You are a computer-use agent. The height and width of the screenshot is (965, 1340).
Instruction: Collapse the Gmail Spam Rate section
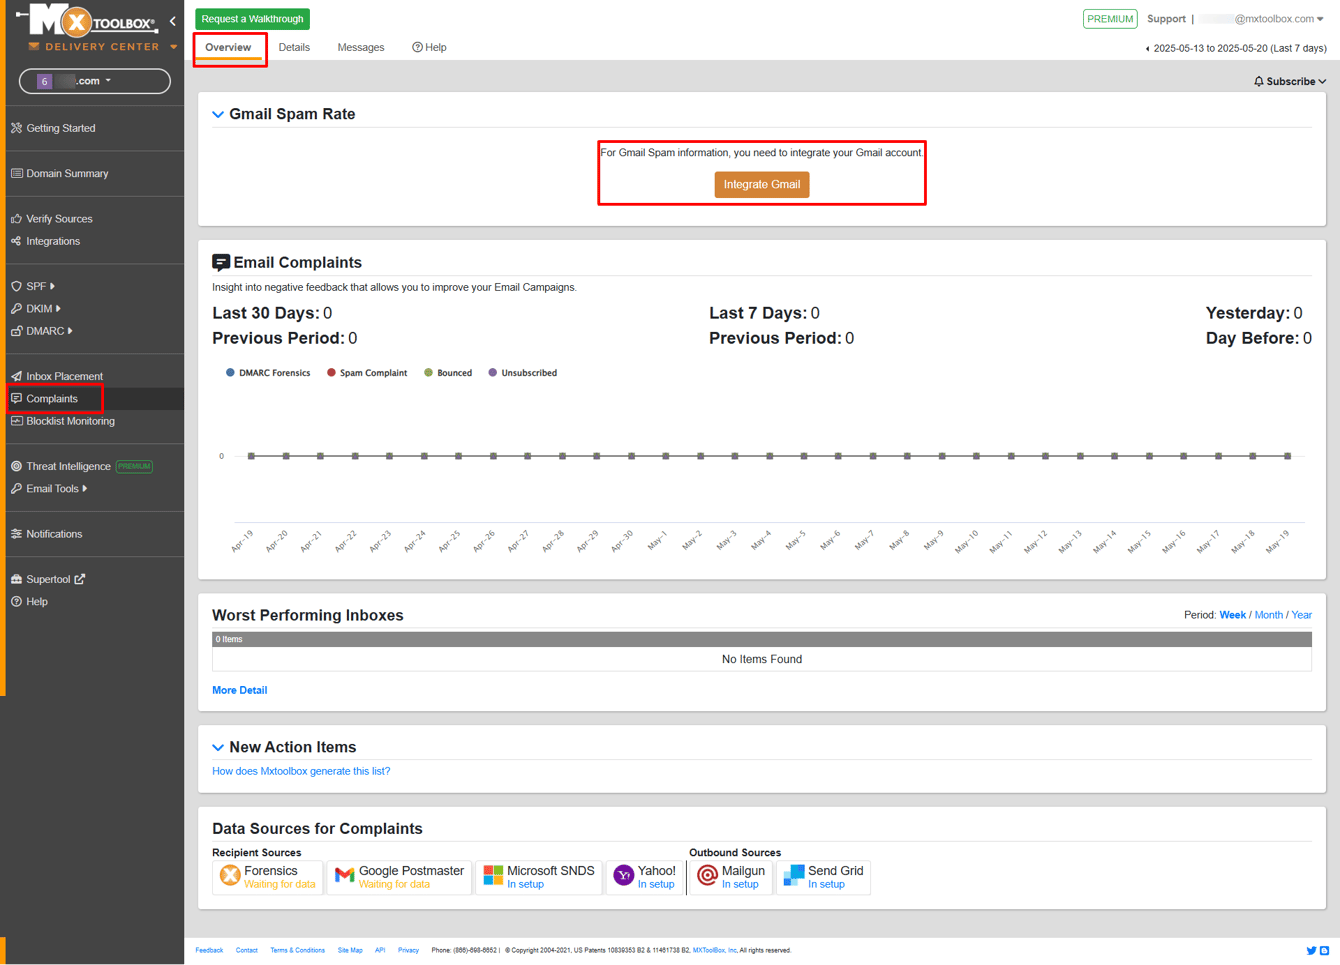218,115
